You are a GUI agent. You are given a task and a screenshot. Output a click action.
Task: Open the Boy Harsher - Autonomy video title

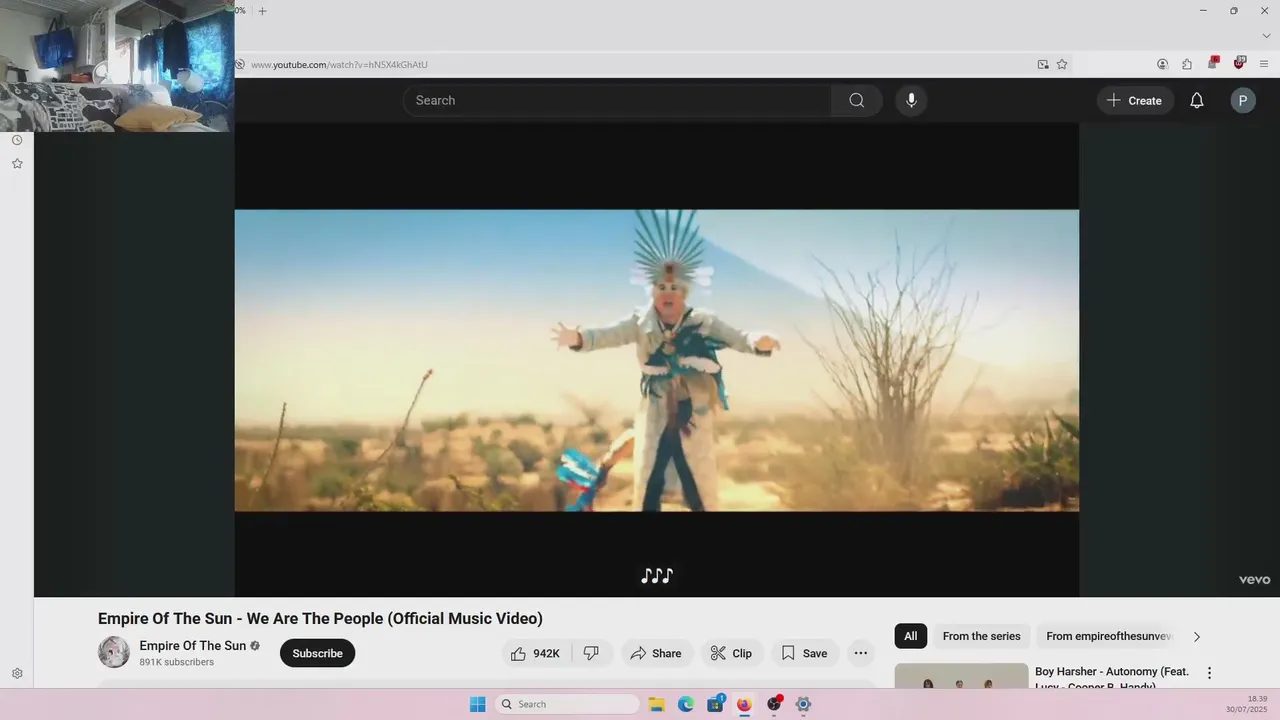pos(1112,678)
